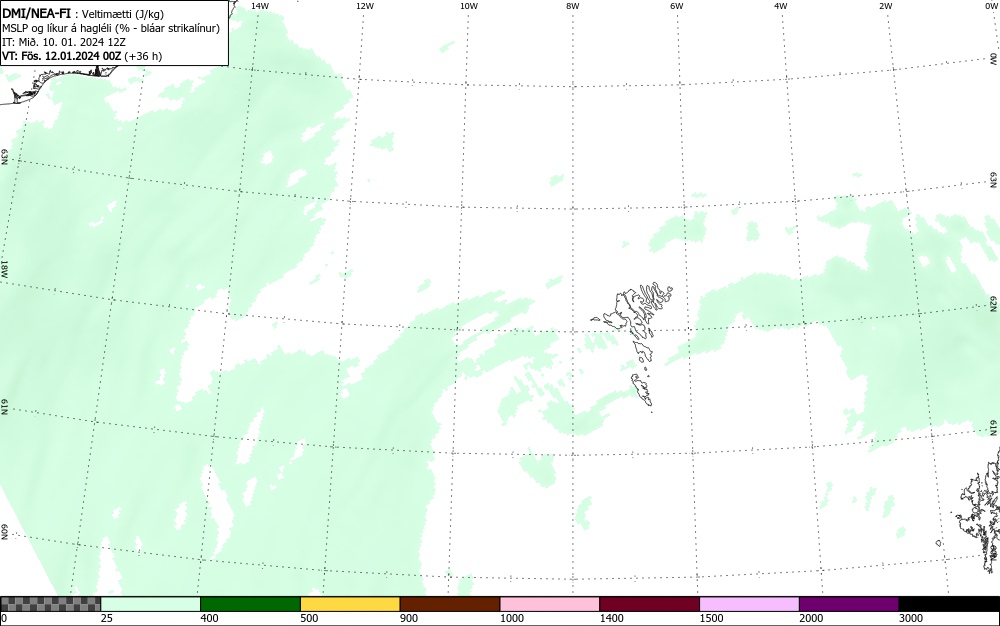Click the legend value '3000'
Screen dimensions: 1000x626
(911, 618)
